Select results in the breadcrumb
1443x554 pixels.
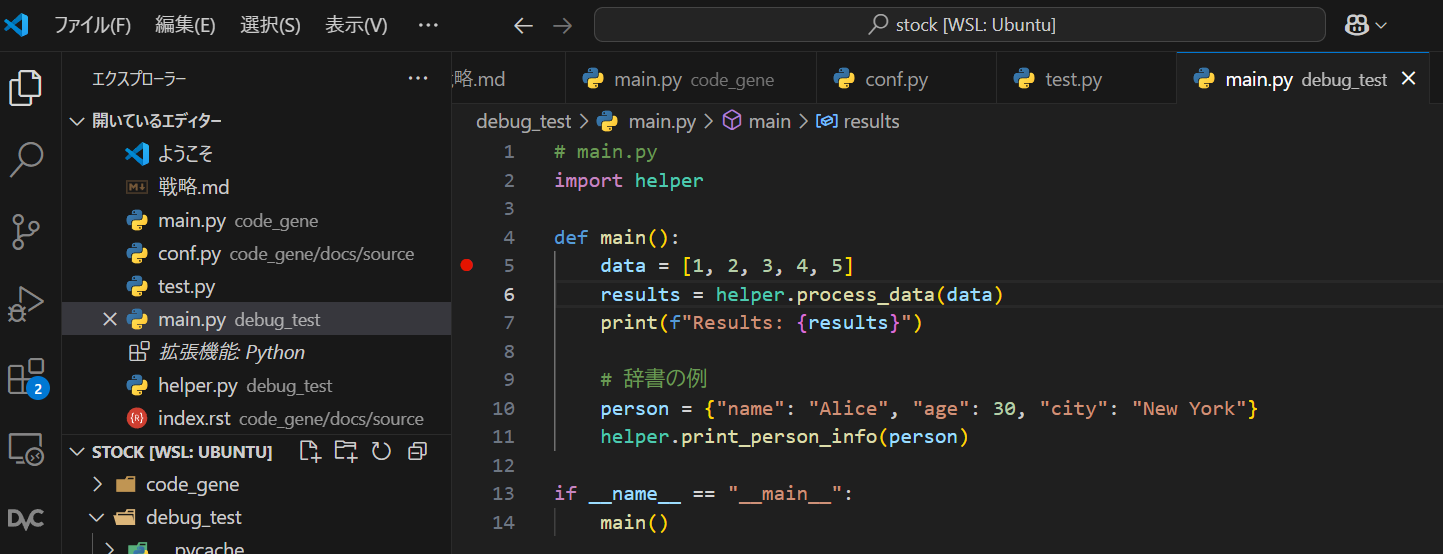pos(871,122)
